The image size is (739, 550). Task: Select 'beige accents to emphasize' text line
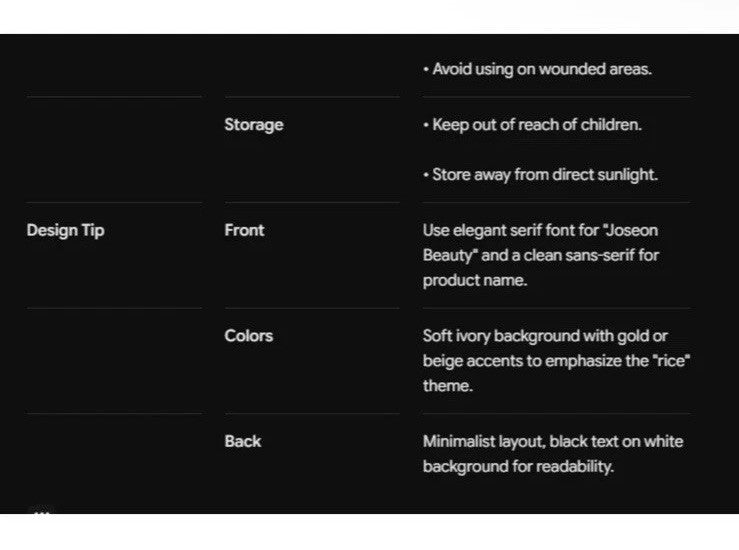click(x=556, y=361)
